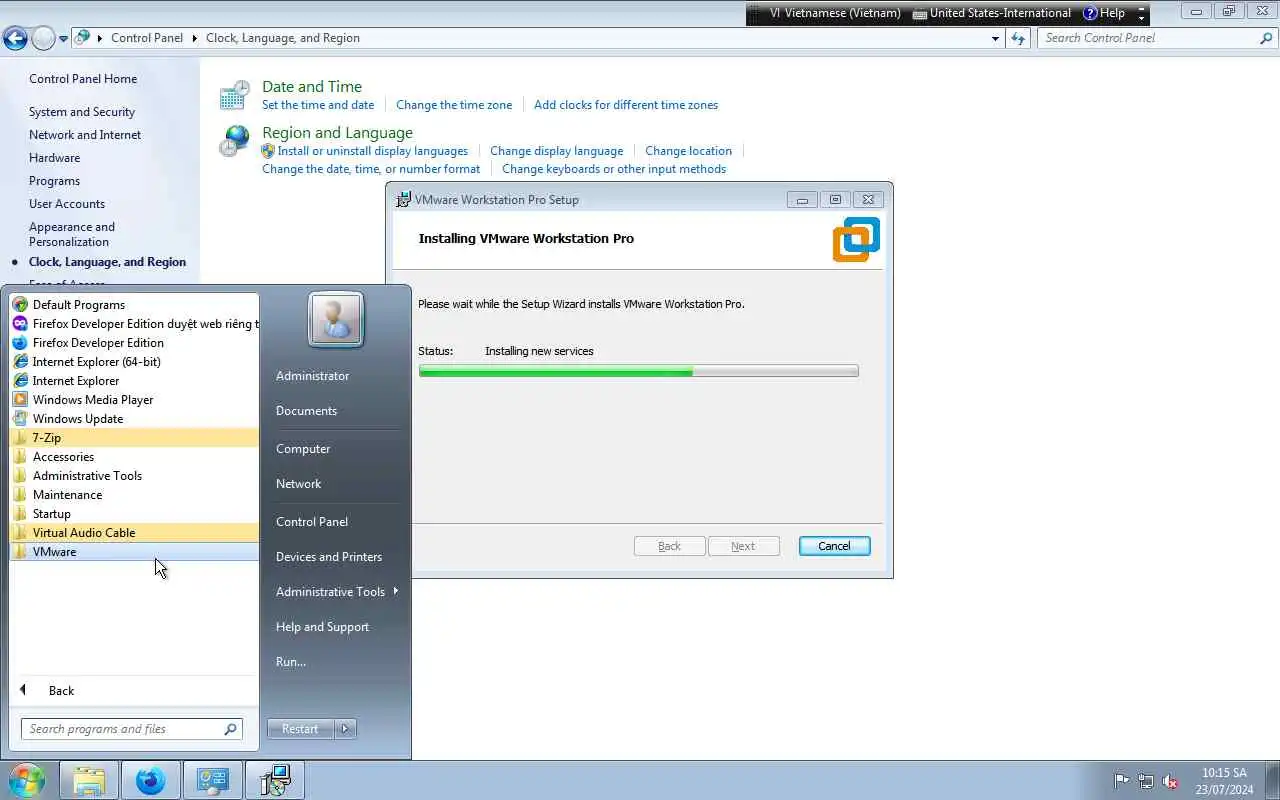The image size is (1280, 800).
Task: Open Network and Internet category
Action: coord(85,135)
